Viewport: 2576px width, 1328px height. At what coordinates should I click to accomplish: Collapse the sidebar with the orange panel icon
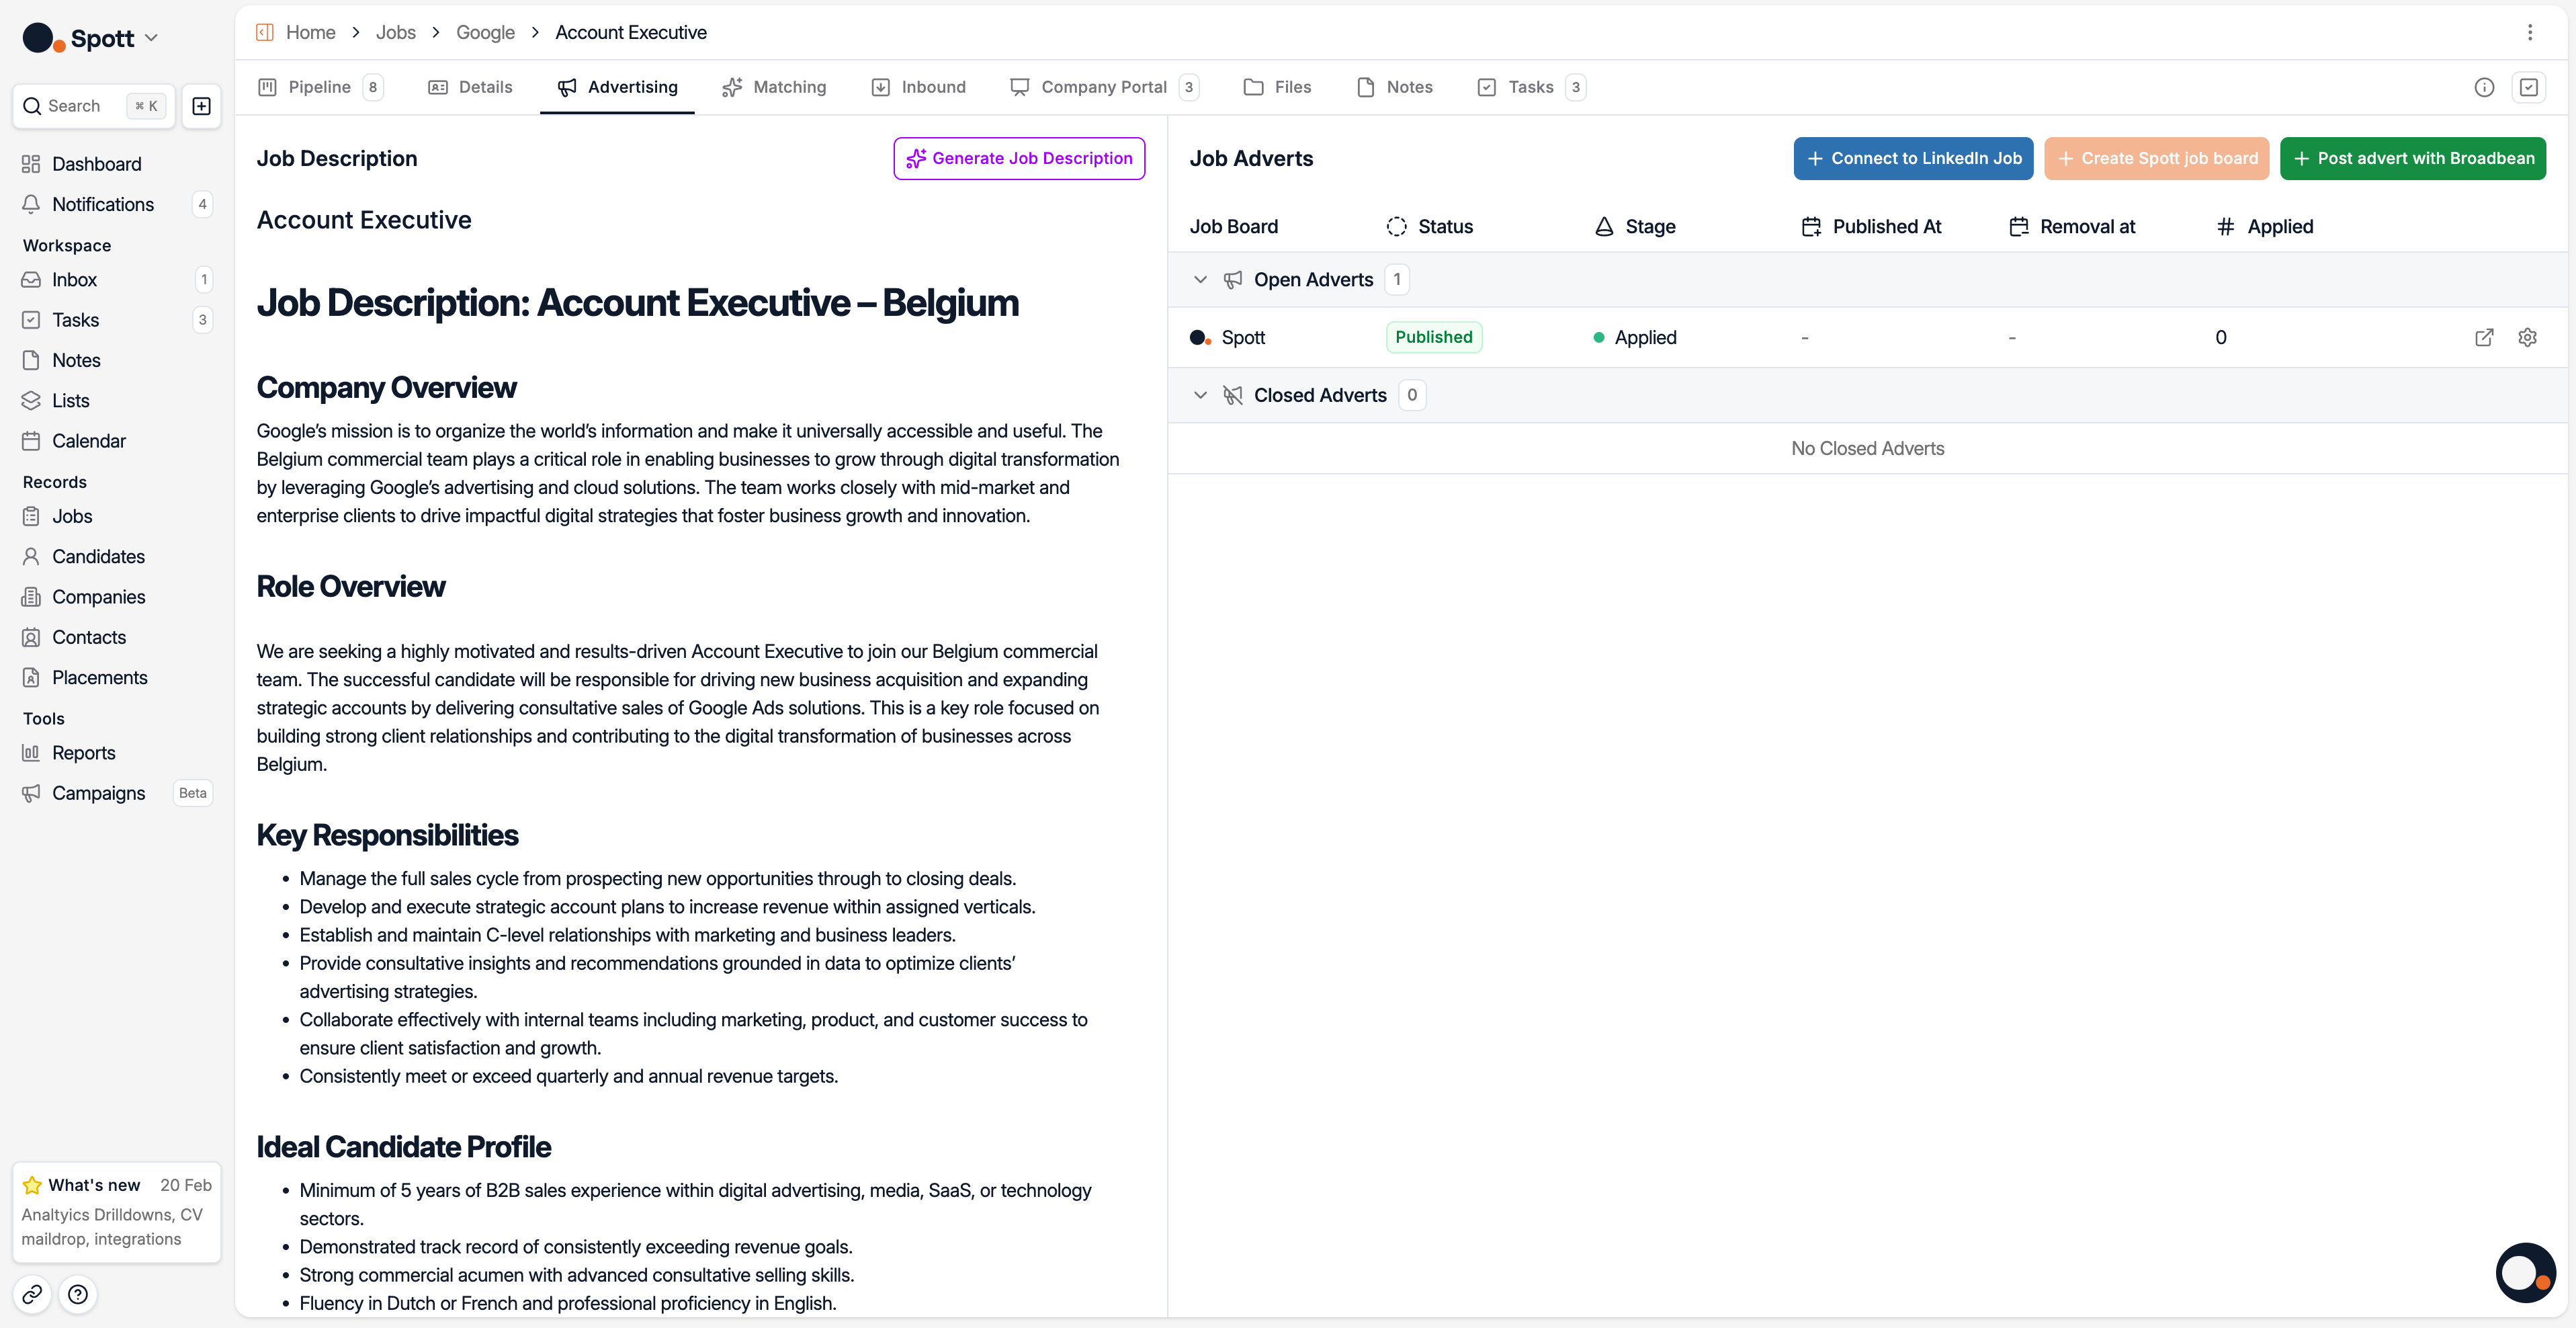tap(264, 32)
